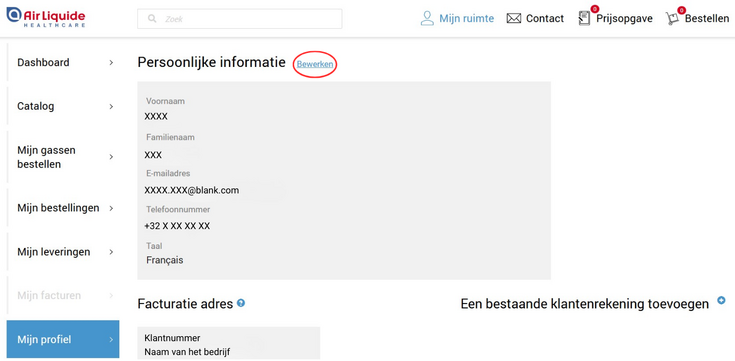Click the Contact envelope icon
The height and width of the screenshot is (361, 735).
514,18
